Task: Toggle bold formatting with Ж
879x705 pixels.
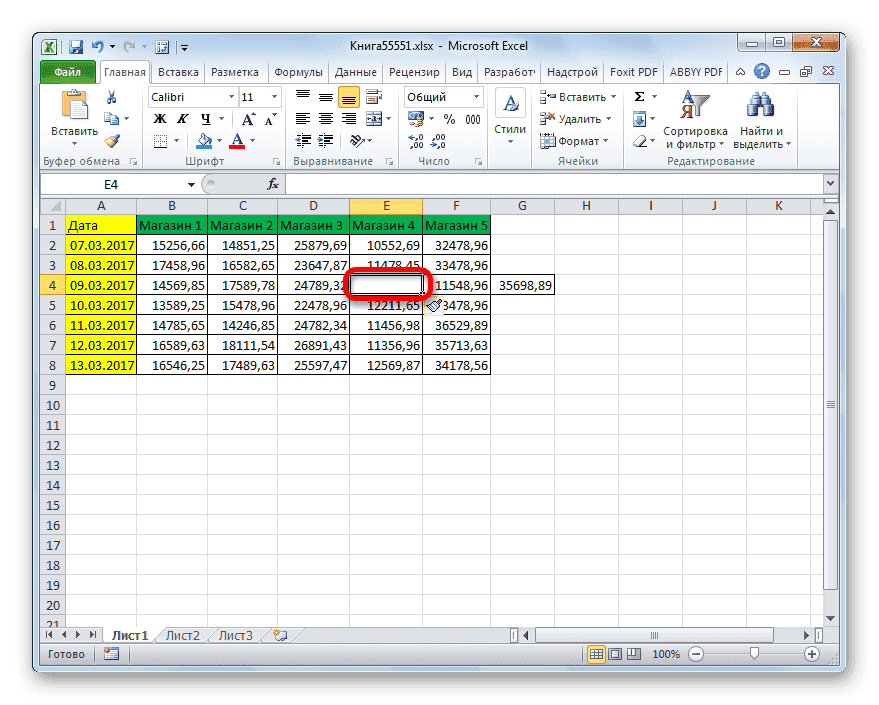Action: 158,118
